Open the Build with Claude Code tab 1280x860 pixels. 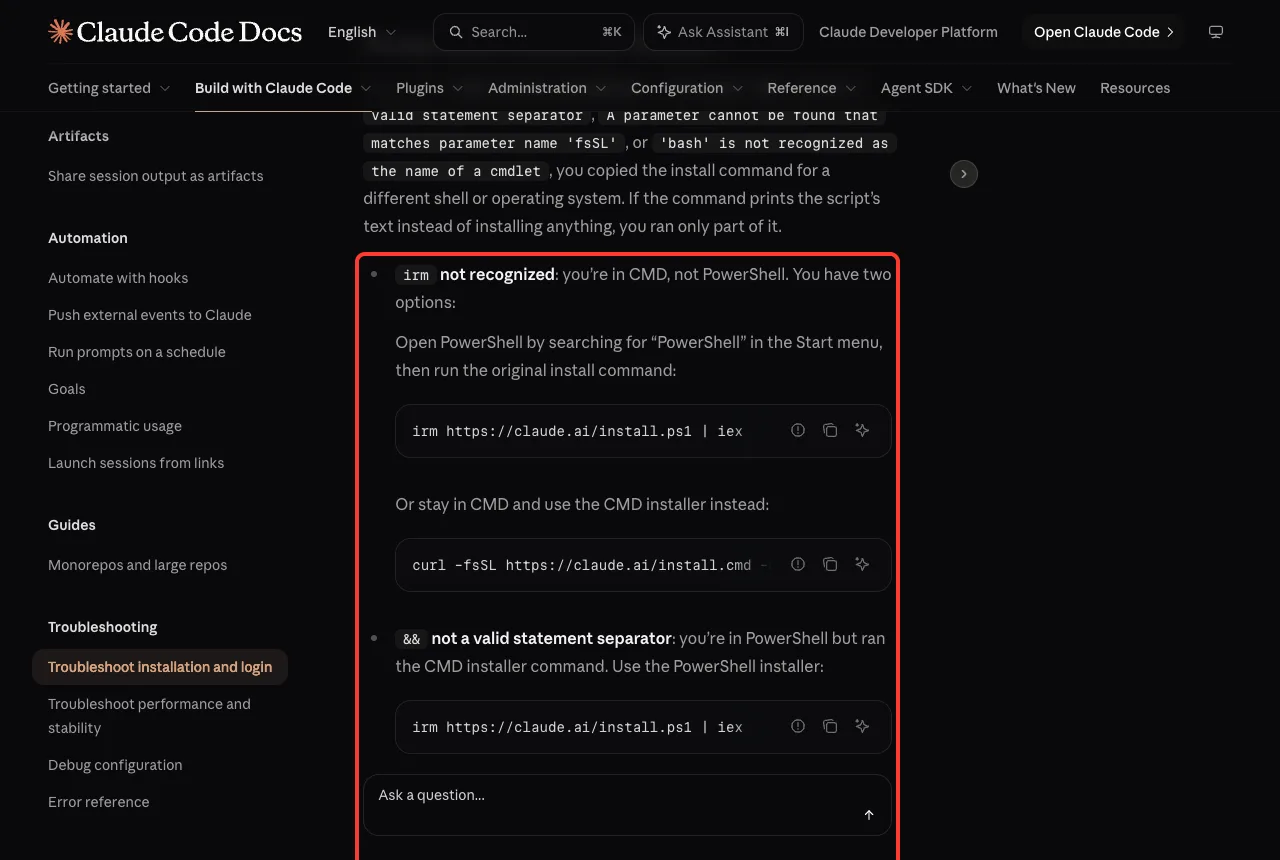click(x=284, y=88)
